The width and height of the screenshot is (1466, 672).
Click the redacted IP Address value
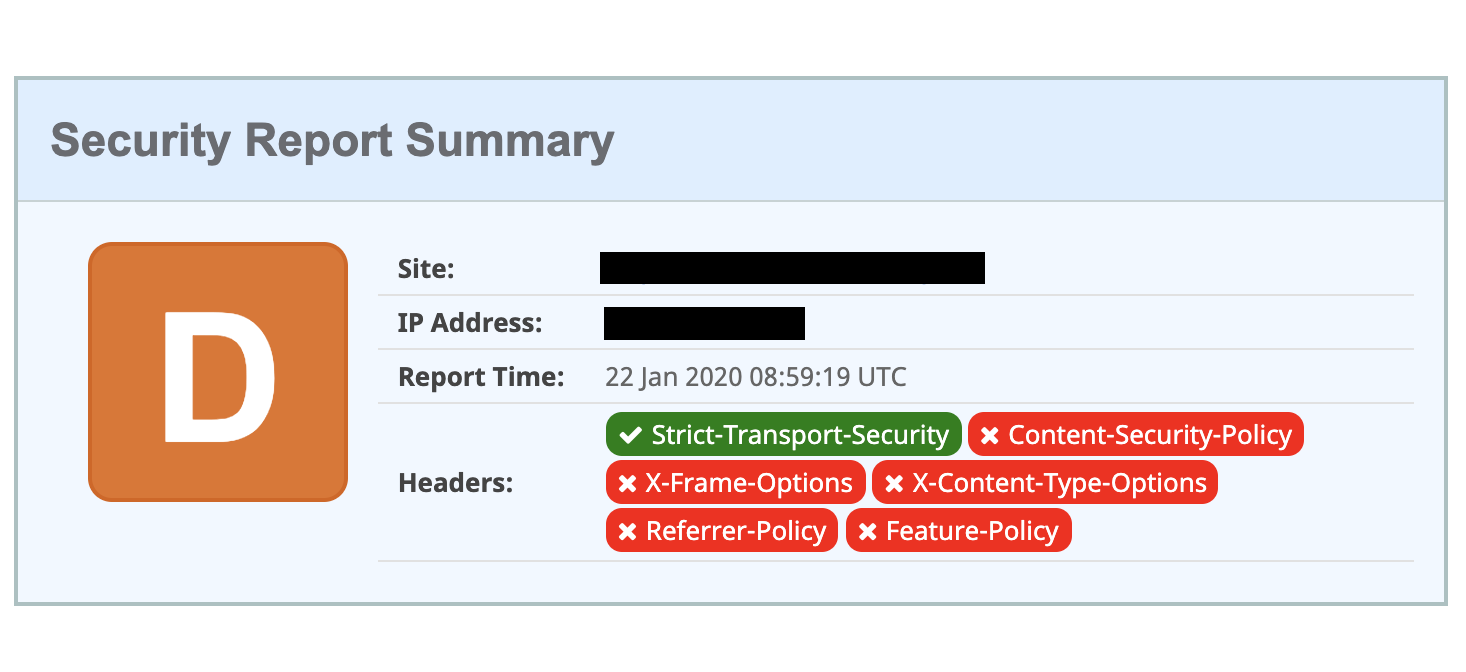(704, 323)
